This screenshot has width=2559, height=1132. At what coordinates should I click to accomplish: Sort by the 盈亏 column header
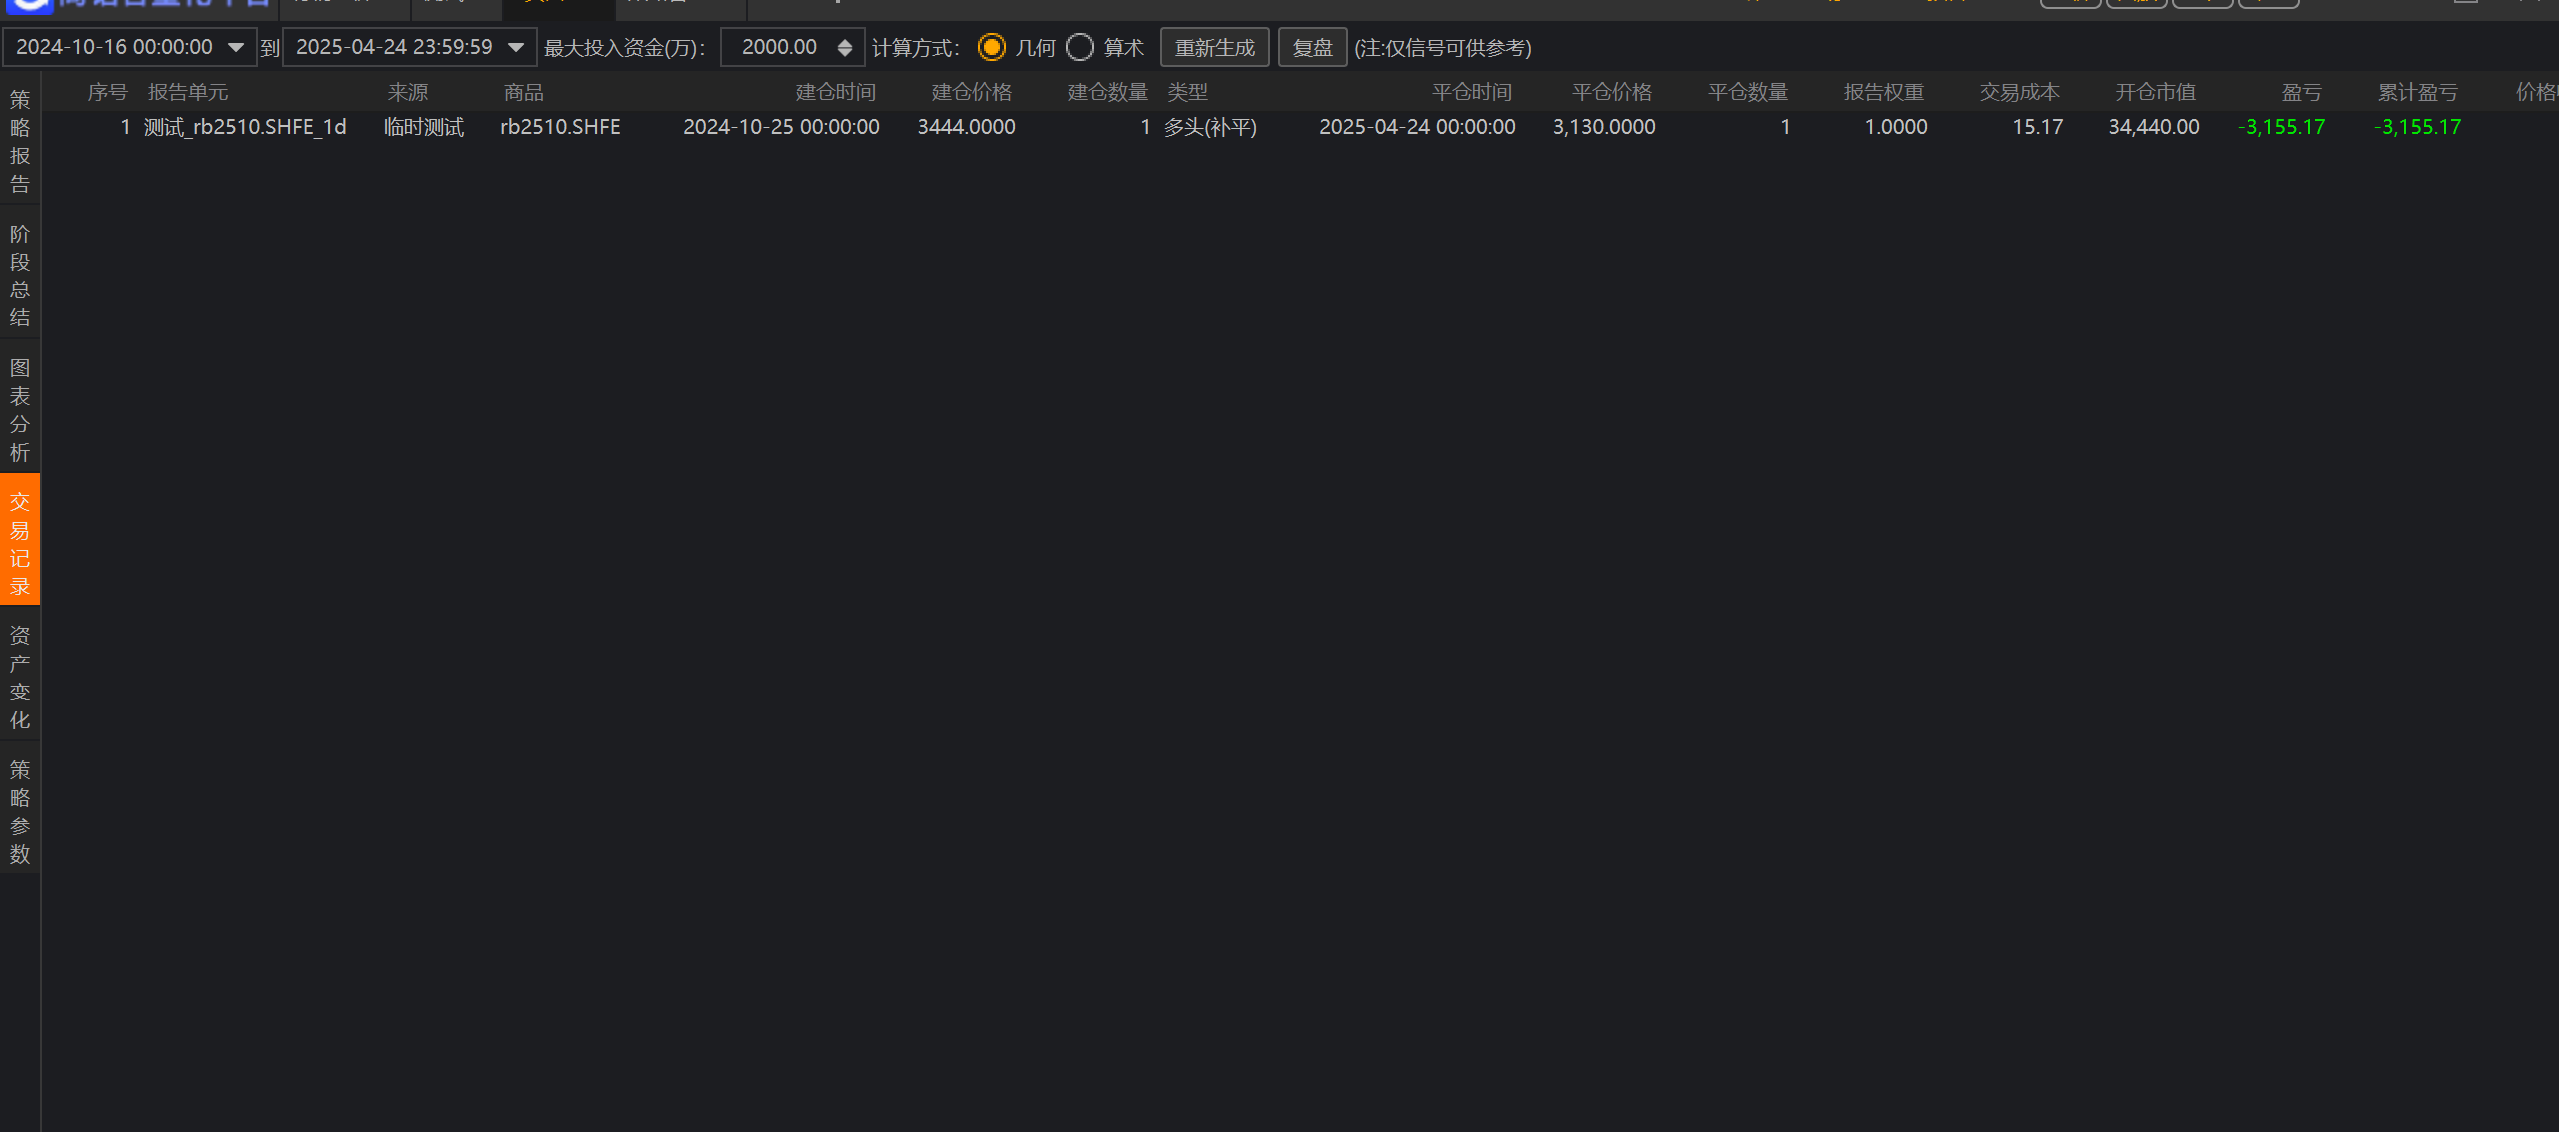click(2300, 92)
